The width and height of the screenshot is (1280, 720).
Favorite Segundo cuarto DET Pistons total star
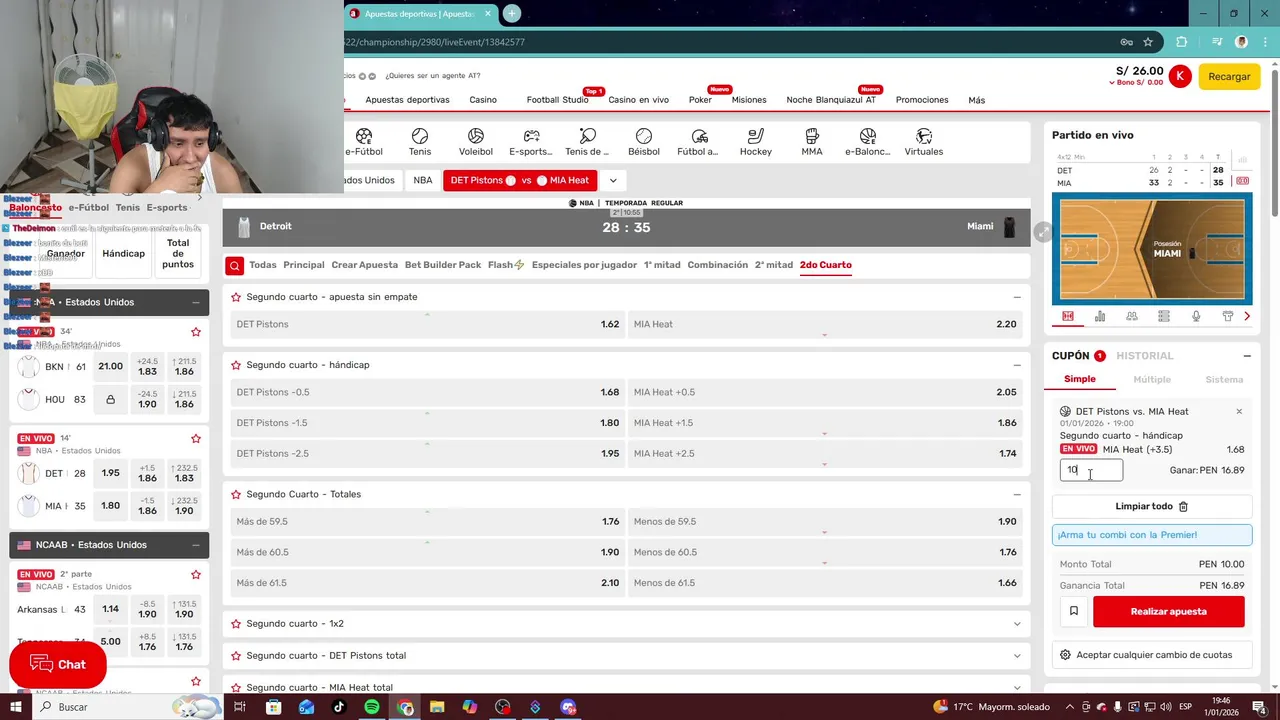[x=237, y=656]
